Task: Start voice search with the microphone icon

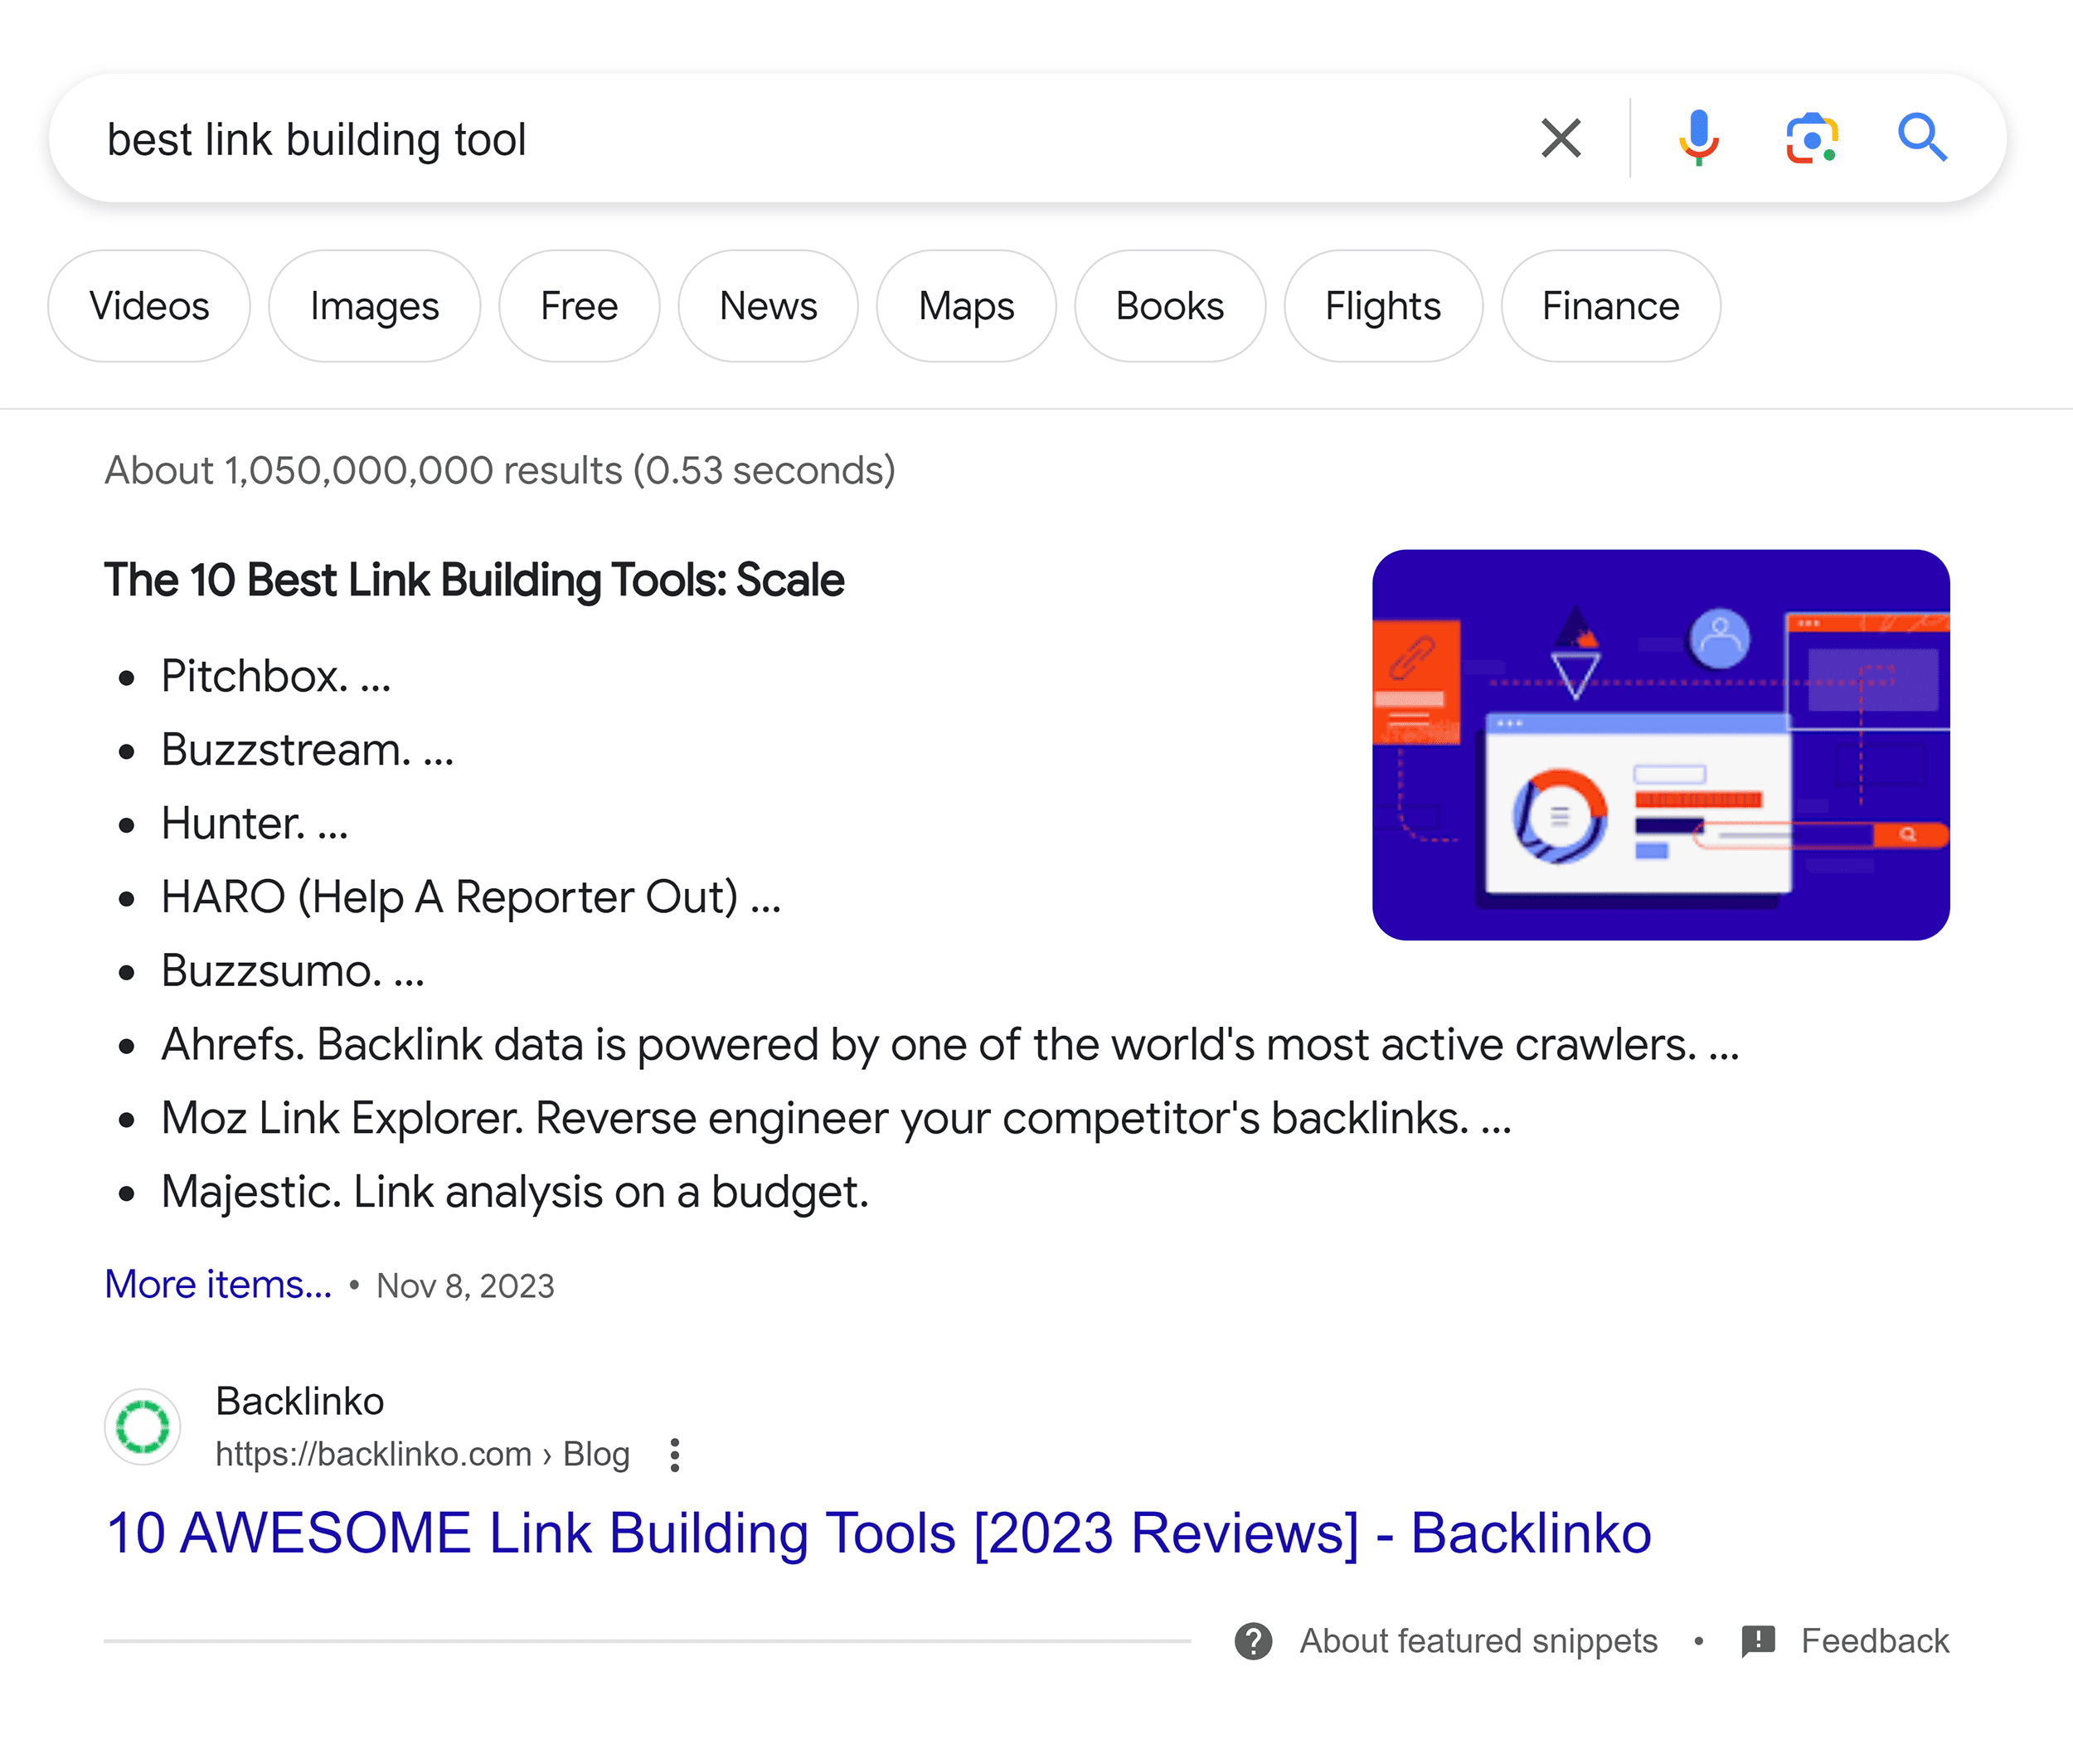Action: tap(1697, 138)
